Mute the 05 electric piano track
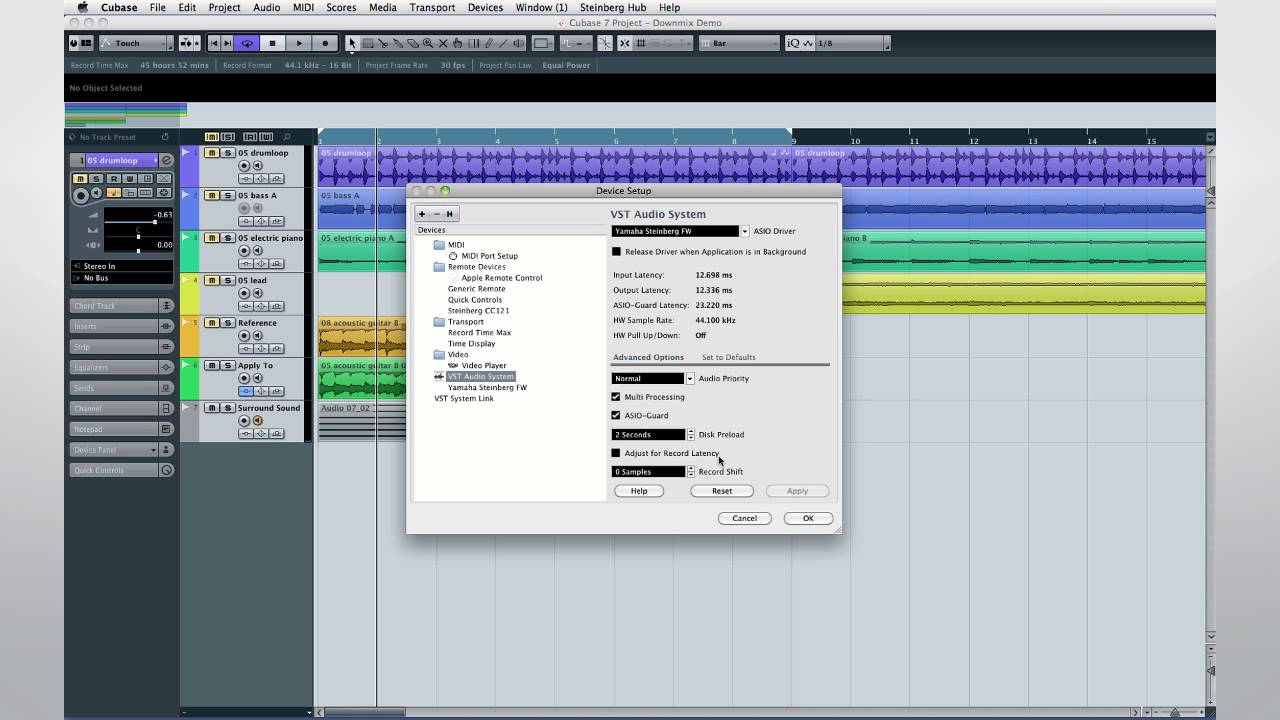Image resolution: width=1280 pixels, height=720 pixels. coord(212,238)
